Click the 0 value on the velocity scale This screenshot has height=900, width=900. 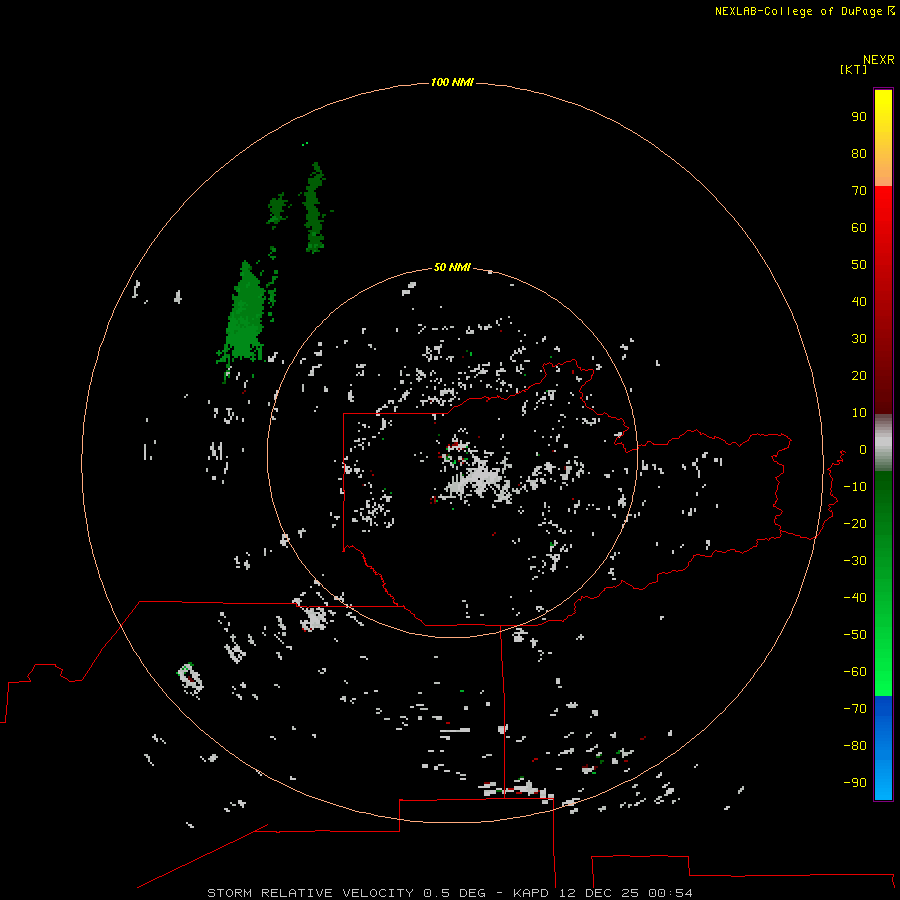coord(863,449)
